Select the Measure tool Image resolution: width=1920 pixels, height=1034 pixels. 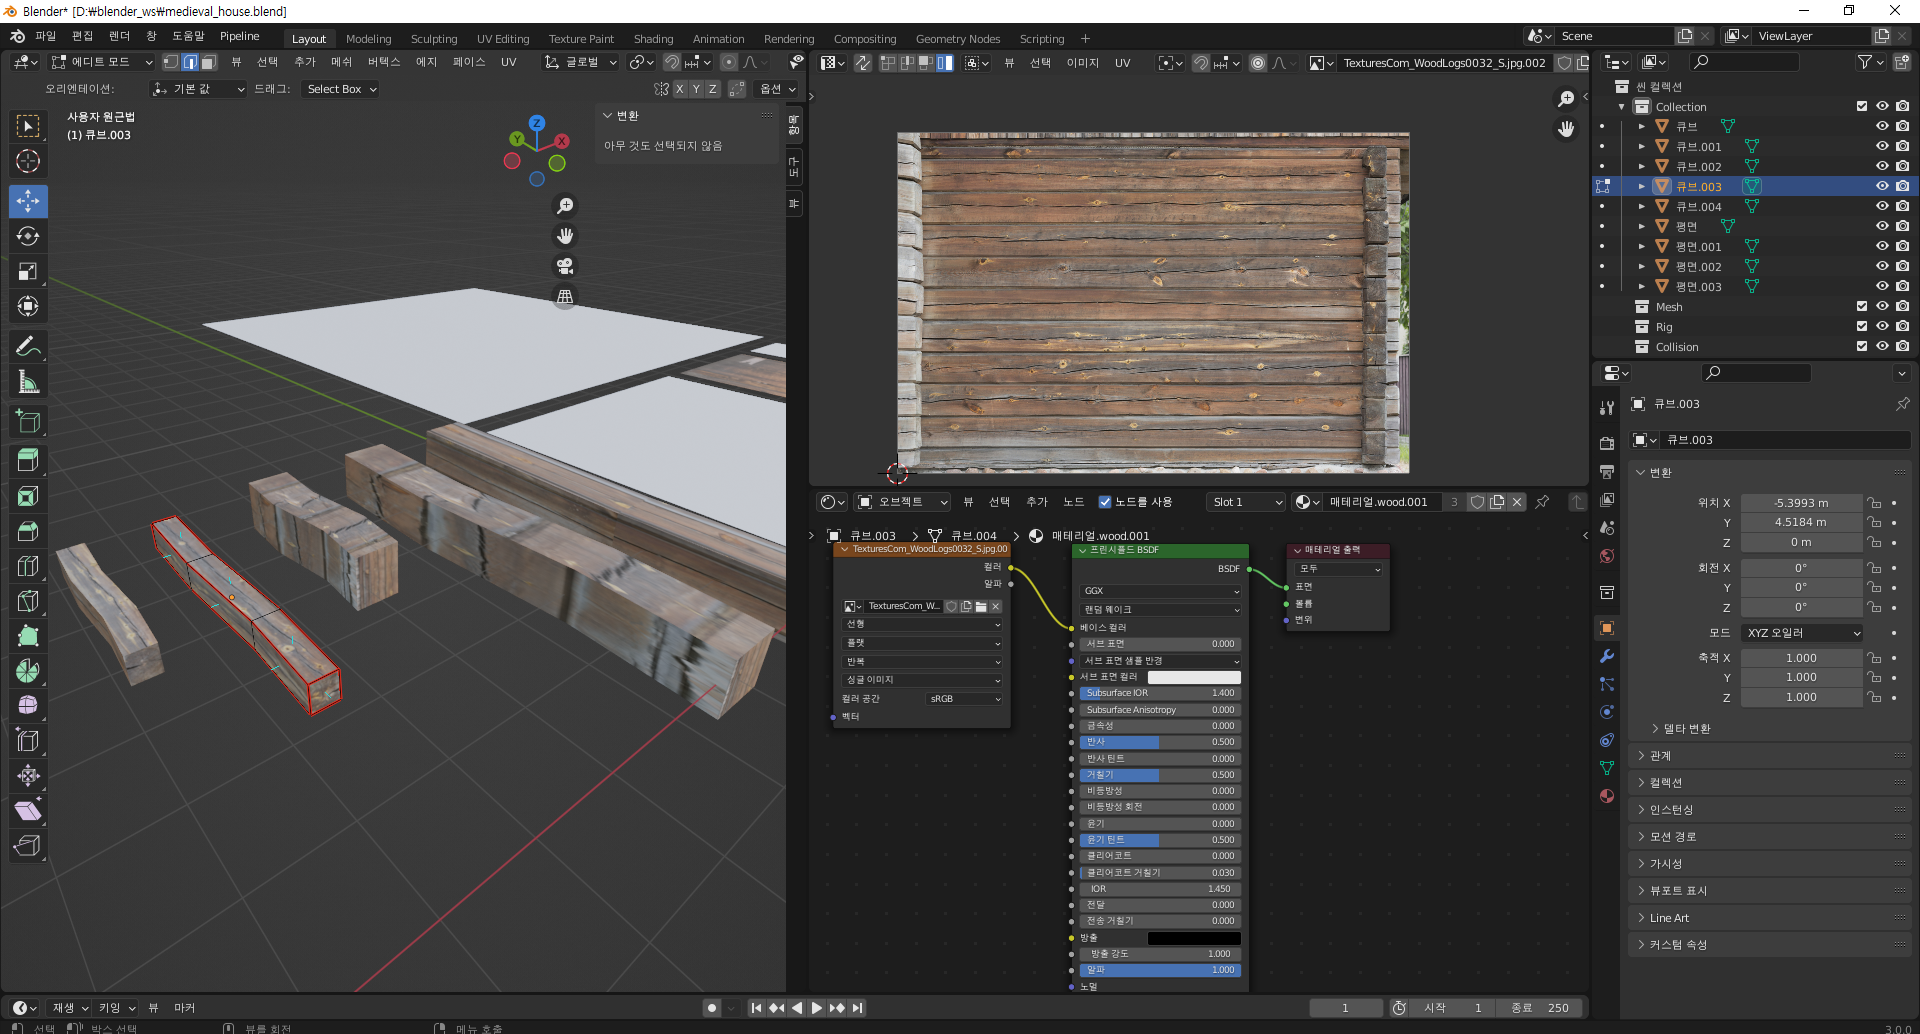point(28,382)
